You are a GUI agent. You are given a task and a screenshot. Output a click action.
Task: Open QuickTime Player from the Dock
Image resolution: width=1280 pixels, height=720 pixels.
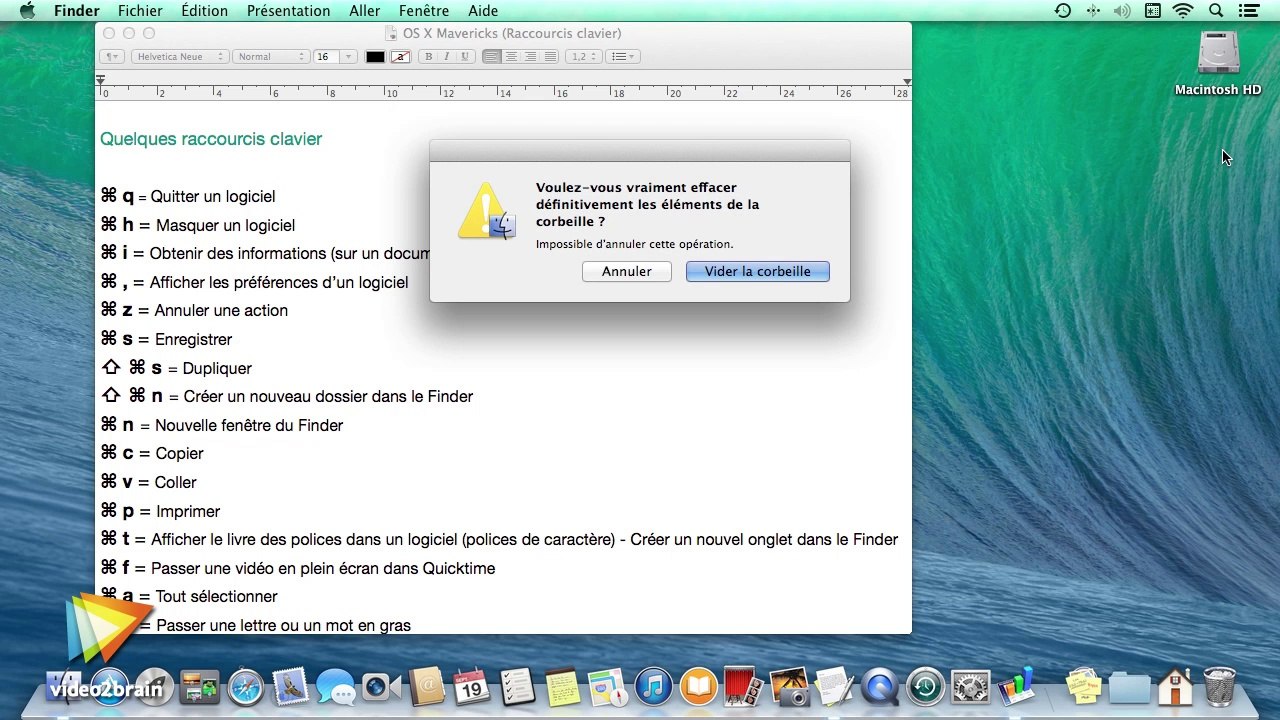[880, 687]
